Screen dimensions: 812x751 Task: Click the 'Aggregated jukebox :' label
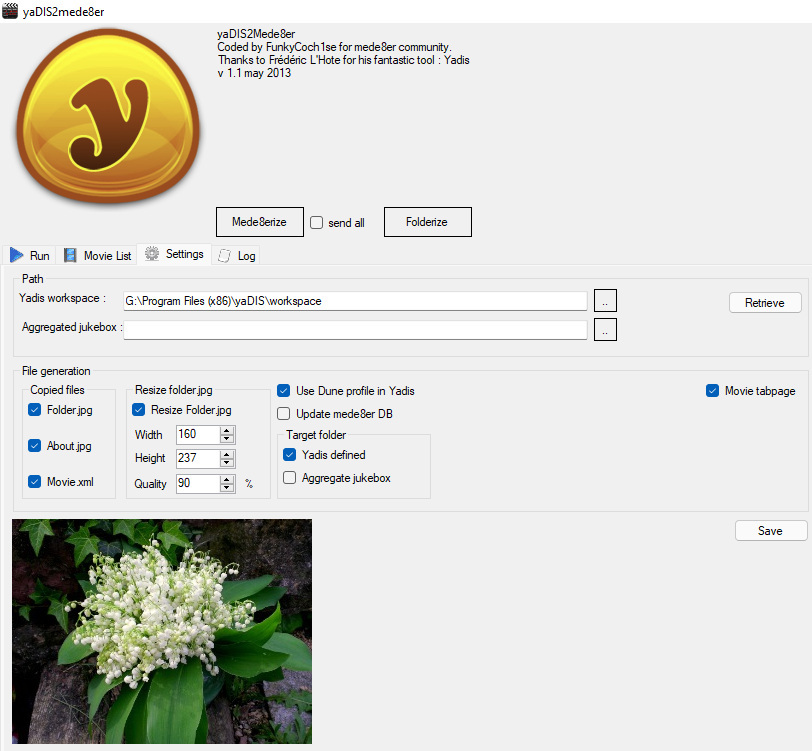coord(72,327)
